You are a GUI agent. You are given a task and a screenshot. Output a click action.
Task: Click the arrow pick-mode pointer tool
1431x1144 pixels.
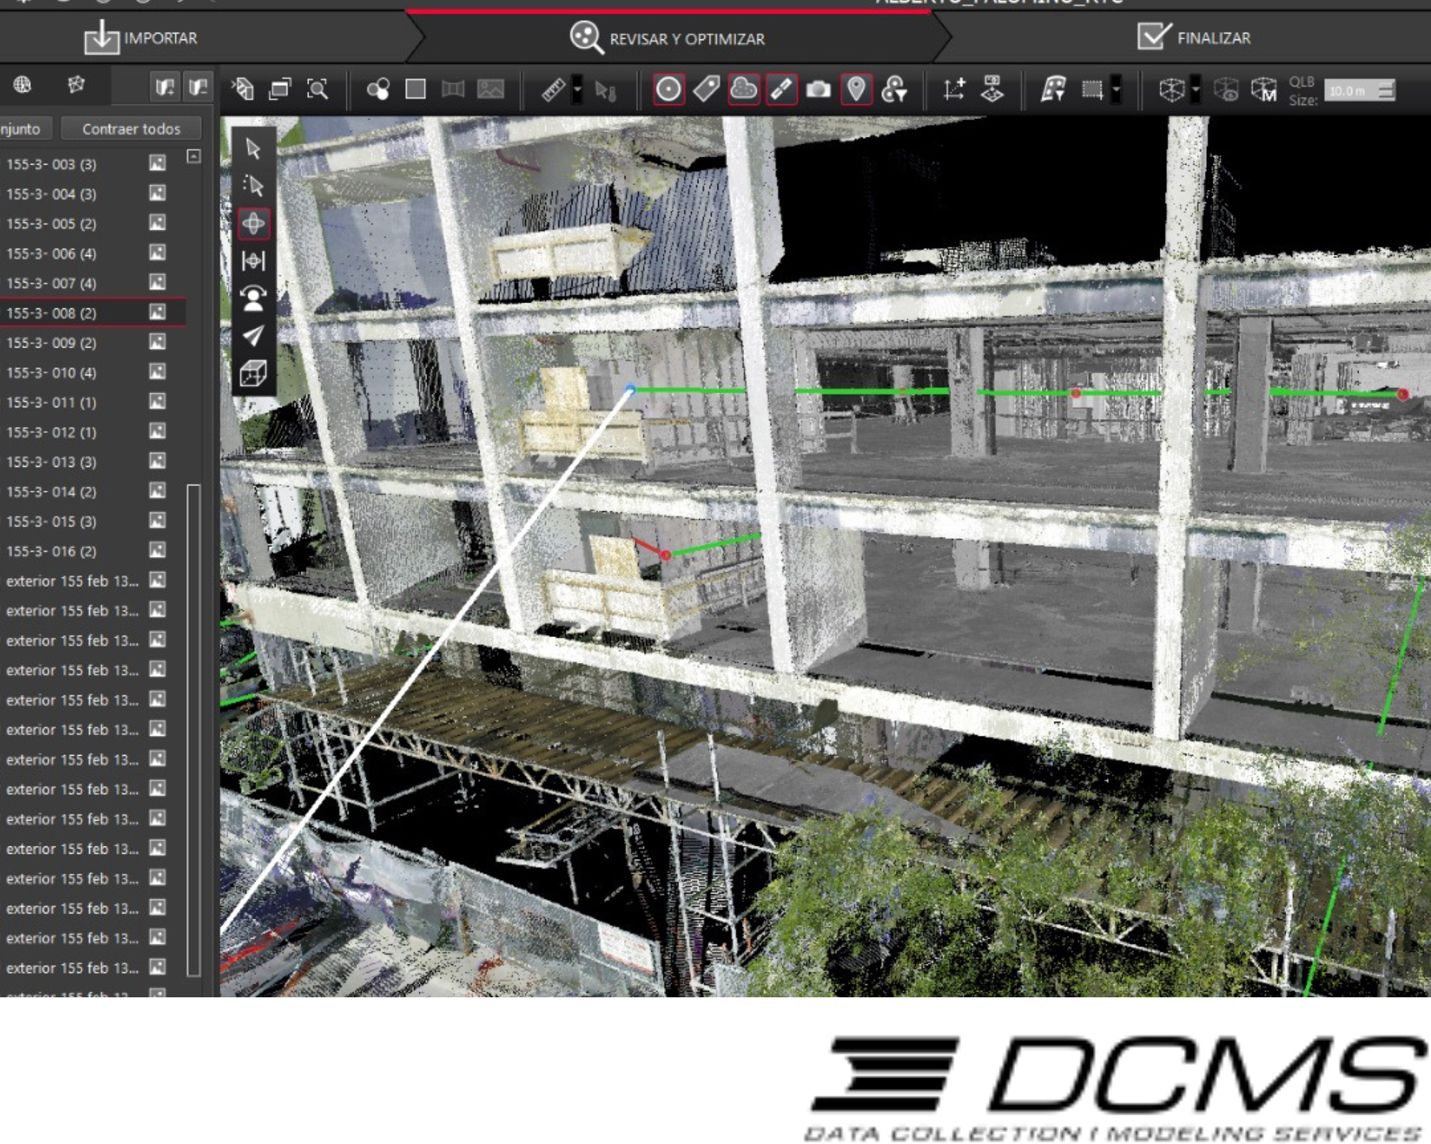(x=253, y=148)
